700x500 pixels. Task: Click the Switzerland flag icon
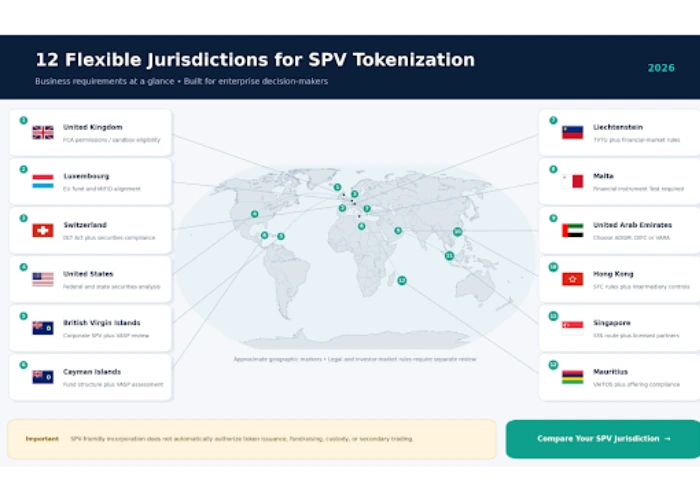tap(43, 230)
